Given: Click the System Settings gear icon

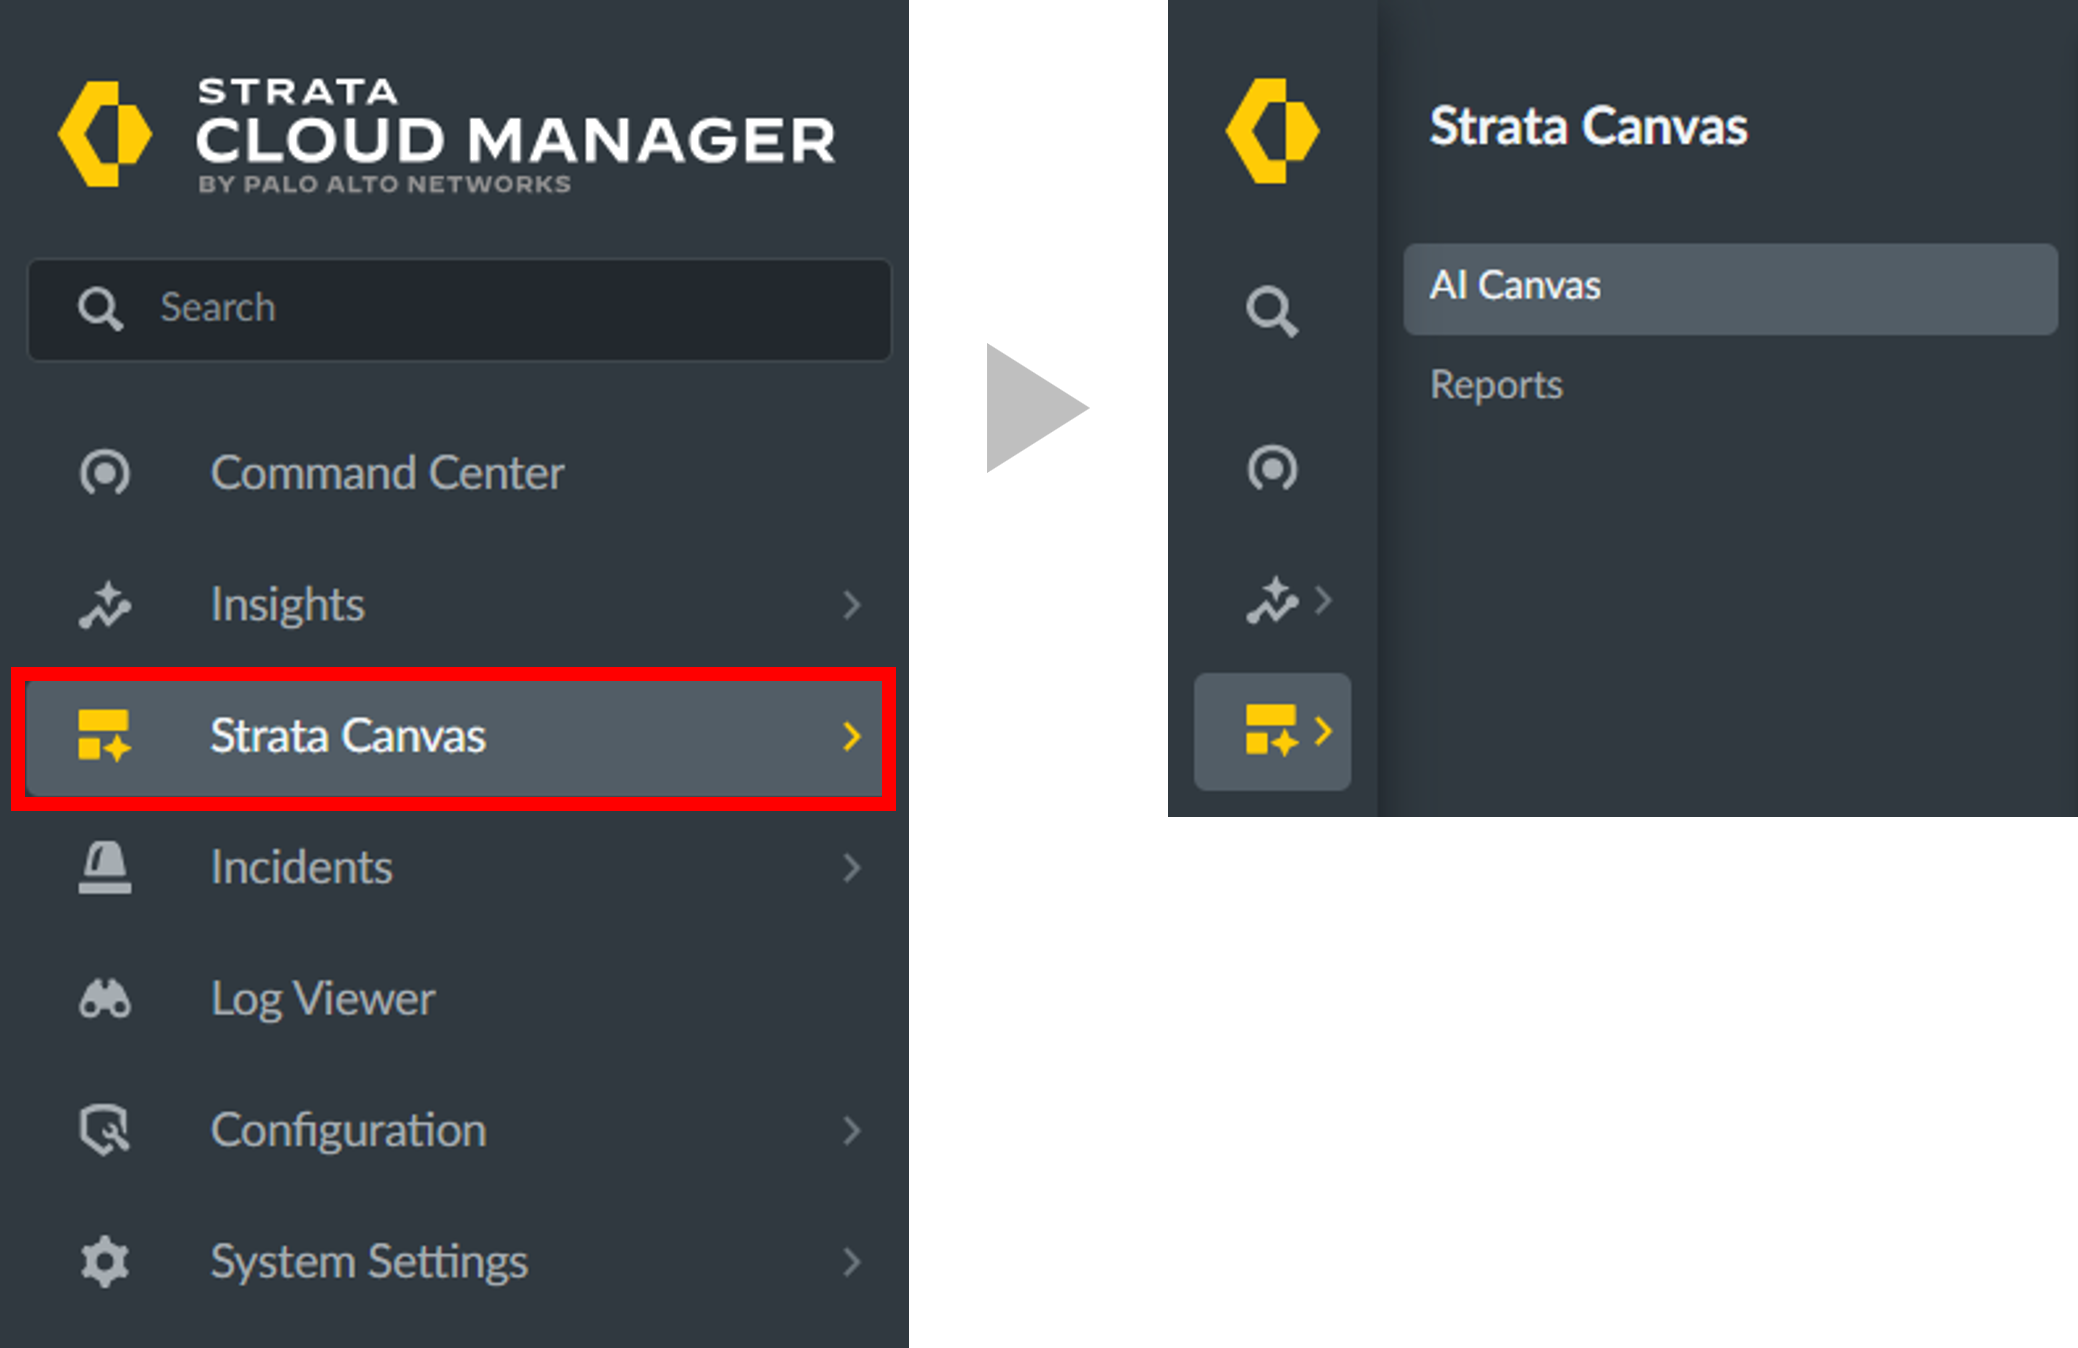Looking at the screenshot, I should (105, 1262).
